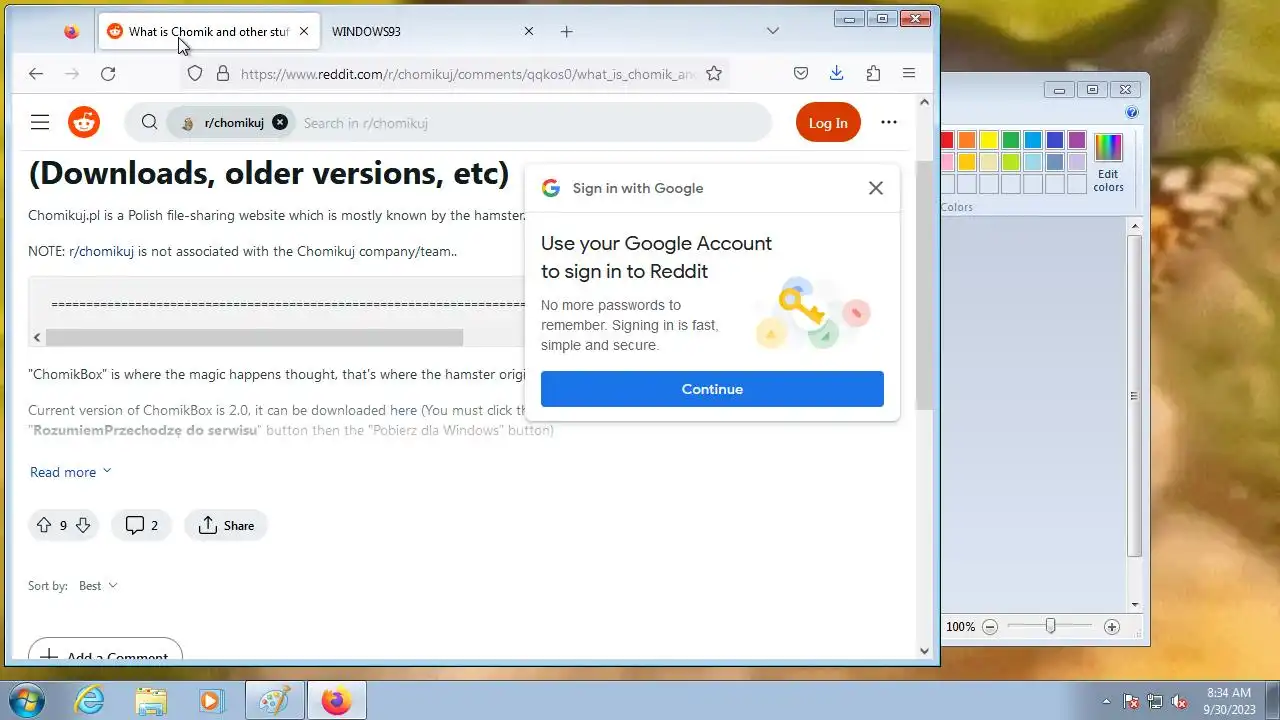Remove the r/chomikuj search filter chip
This screenshot has height=720, width=1280.
[x=280, y=122]
